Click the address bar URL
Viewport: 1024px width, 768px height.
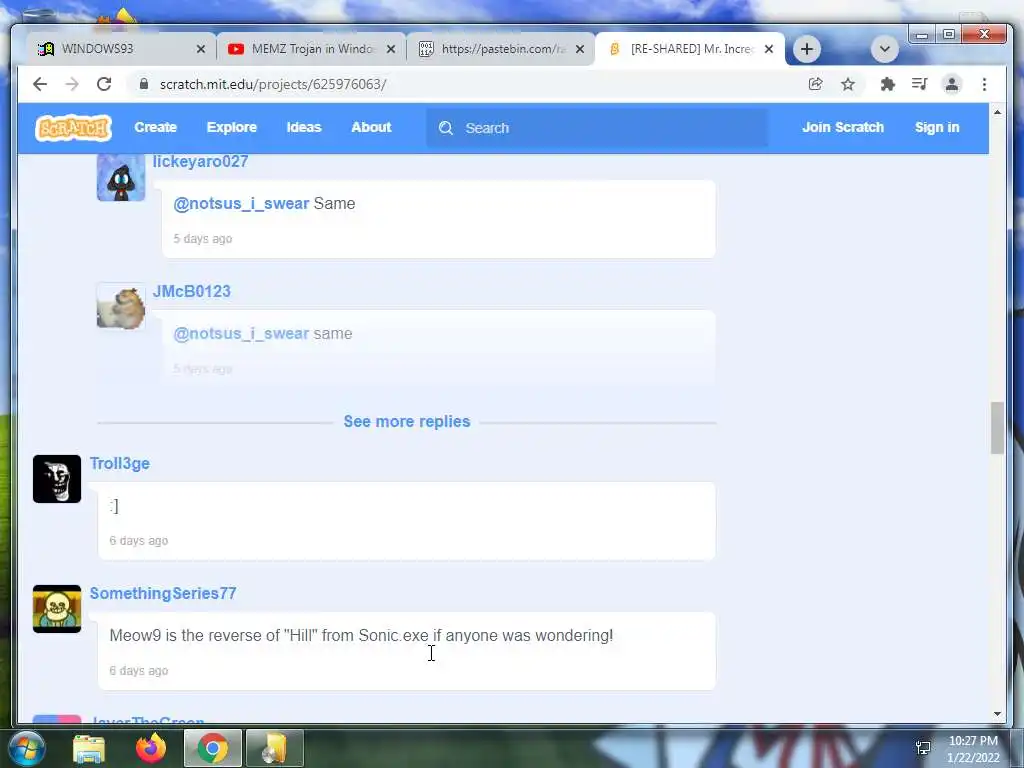[x=273, y=84]
